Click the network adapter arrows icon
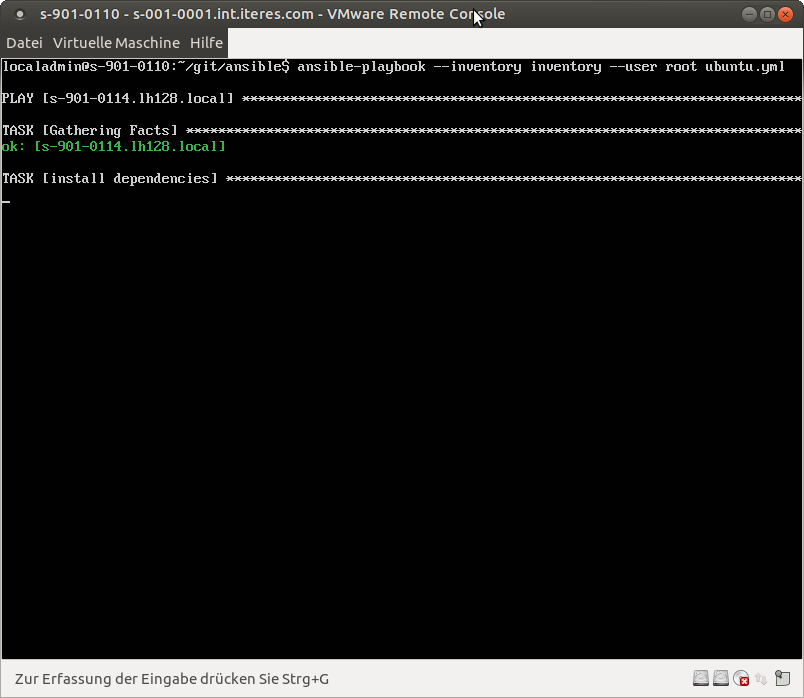This screenshot has height=698, width=804. (761, 679)
